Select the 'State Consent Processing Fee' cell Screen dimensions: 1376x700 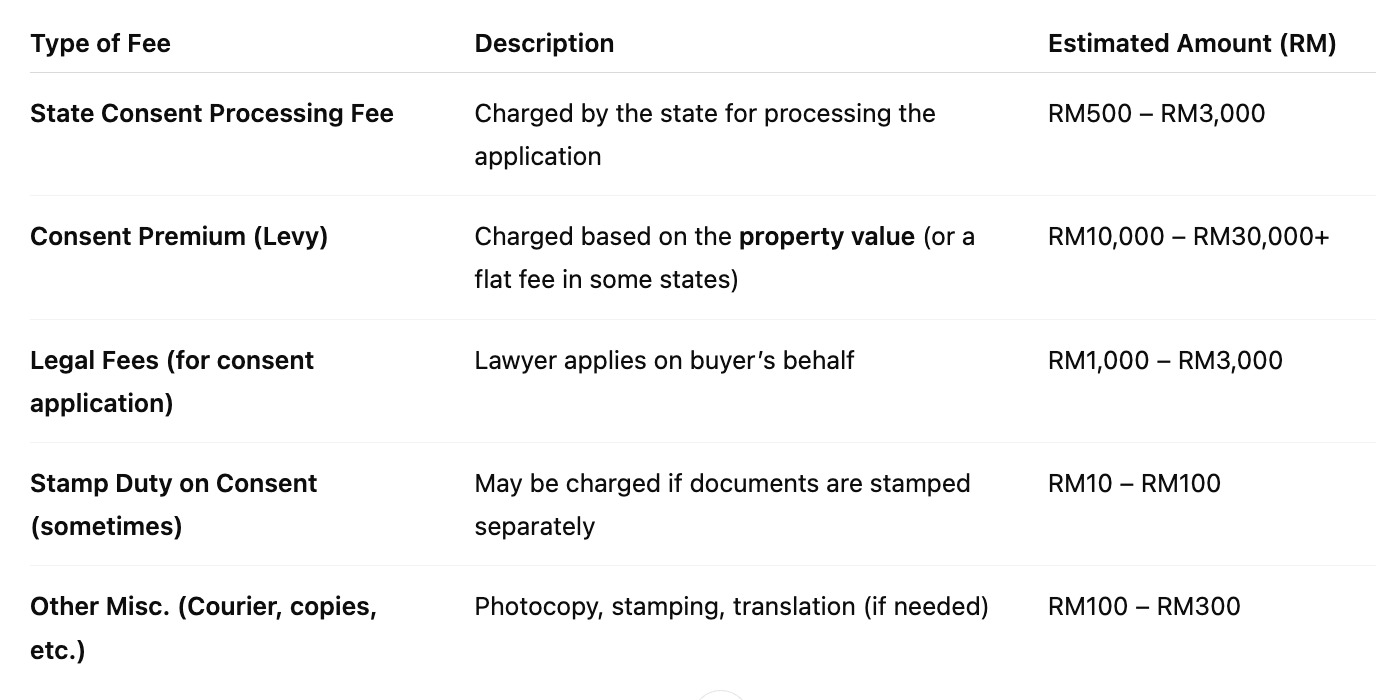212,114
